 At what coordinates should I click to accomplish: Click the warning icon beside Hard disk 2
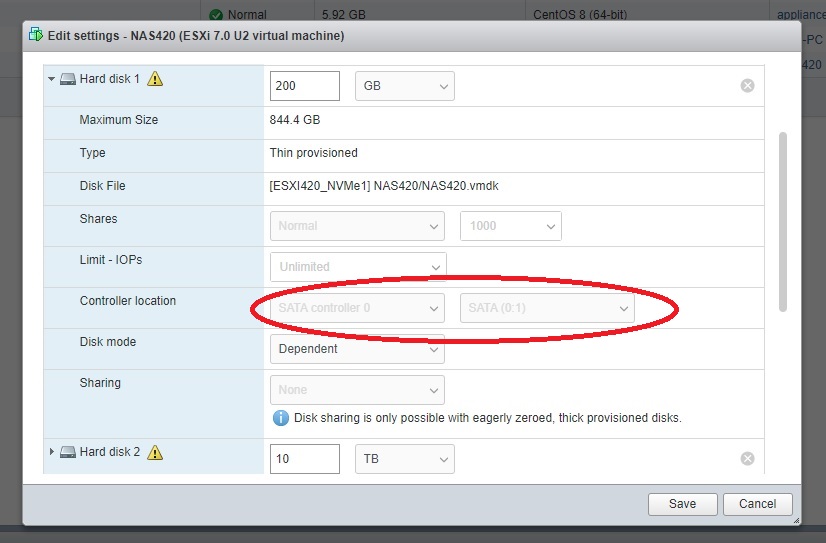tap(155, 452)
